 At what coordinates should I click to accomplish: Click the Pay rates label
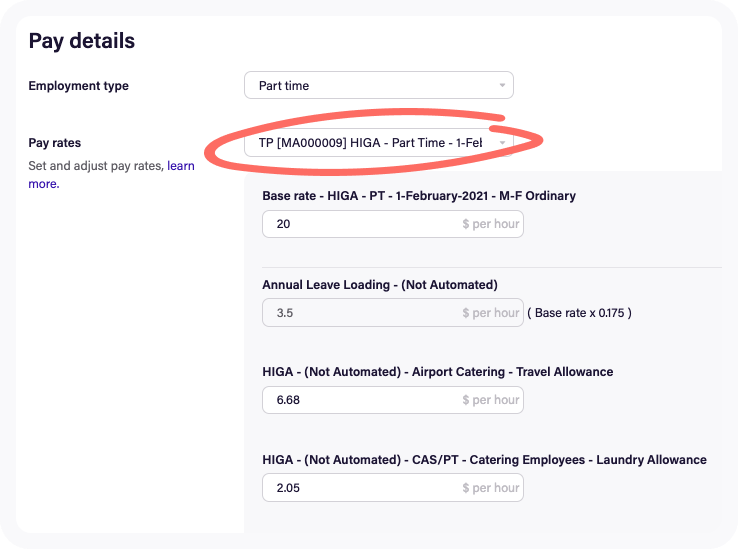pyautogui.click(x=55, y=143)
